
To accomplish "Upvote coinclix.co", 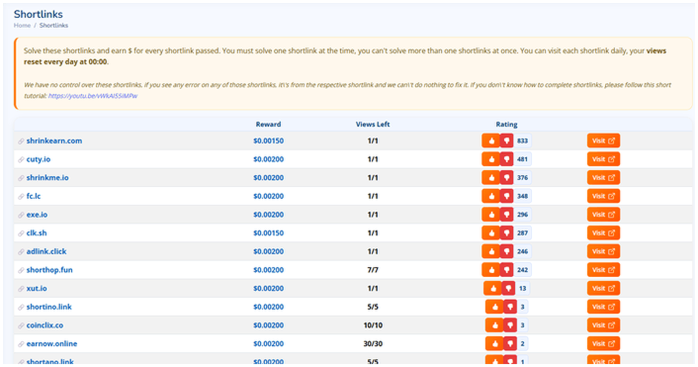I will point(494,326).
